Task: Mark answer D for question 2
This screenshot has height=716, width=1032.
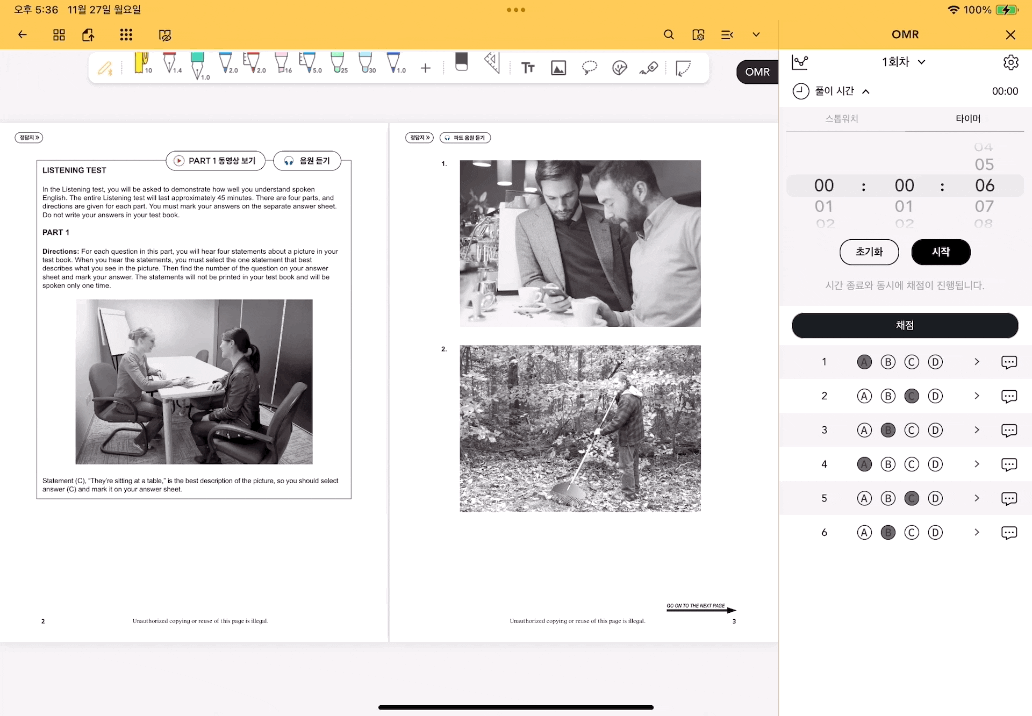Action: pos(935,396)
